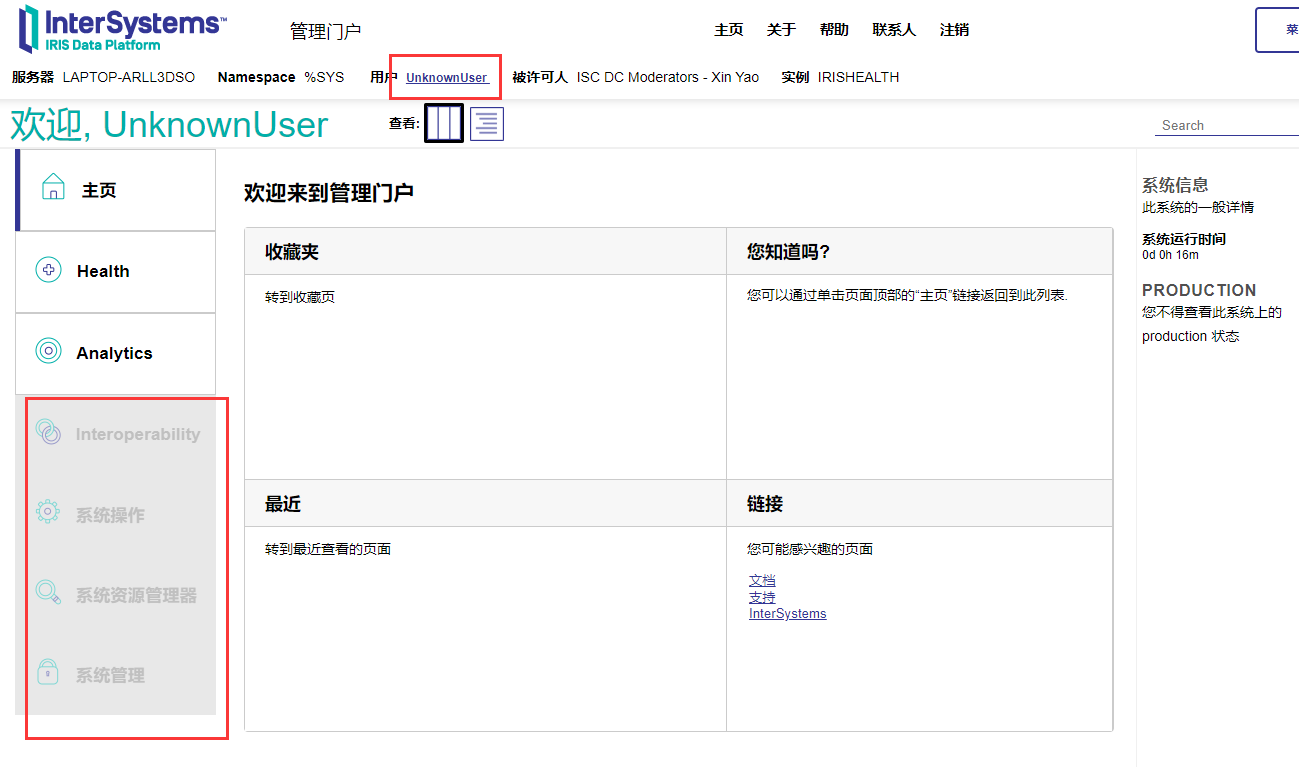Select the column view icon
The image size is (1299, 767).
(x=444, y=123)
